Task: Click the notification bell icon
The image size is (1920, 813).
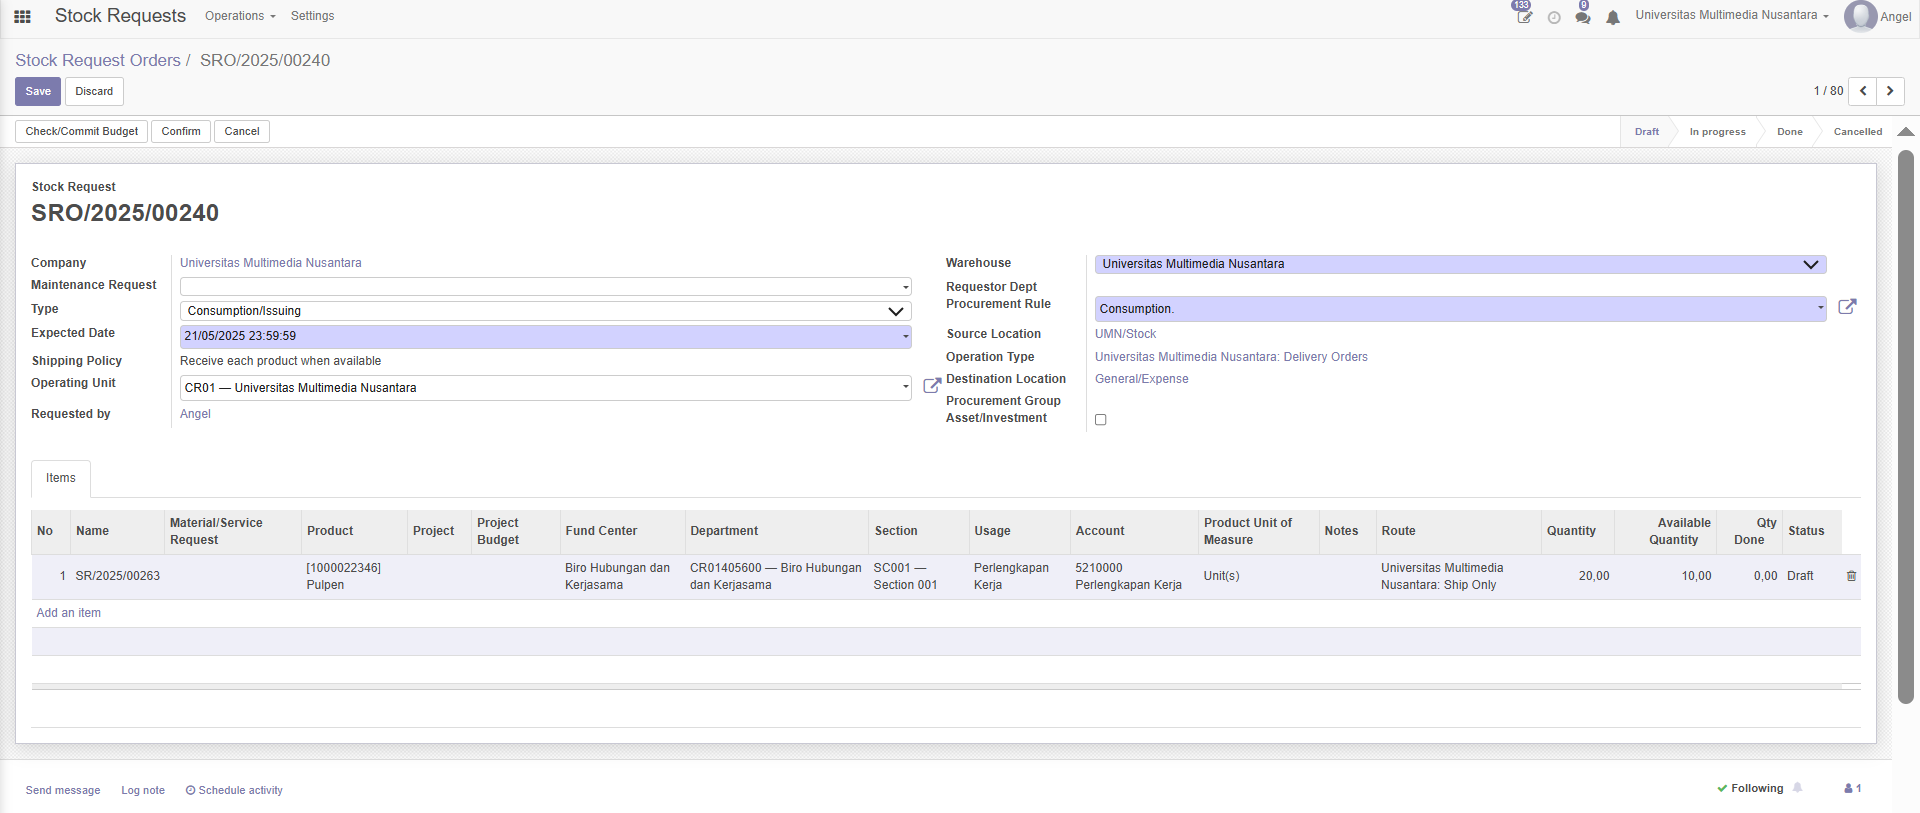Action: tap(1613, 18)
